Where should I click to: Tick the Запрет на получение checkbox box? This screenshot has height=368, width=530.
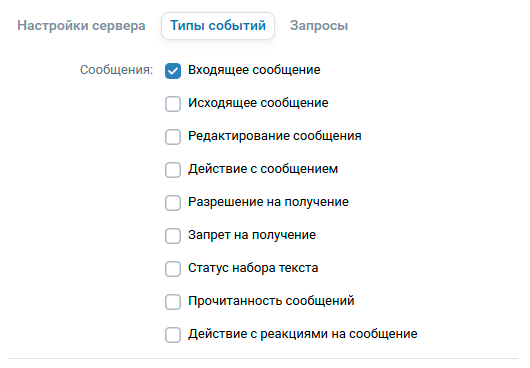tap(173, 236)
